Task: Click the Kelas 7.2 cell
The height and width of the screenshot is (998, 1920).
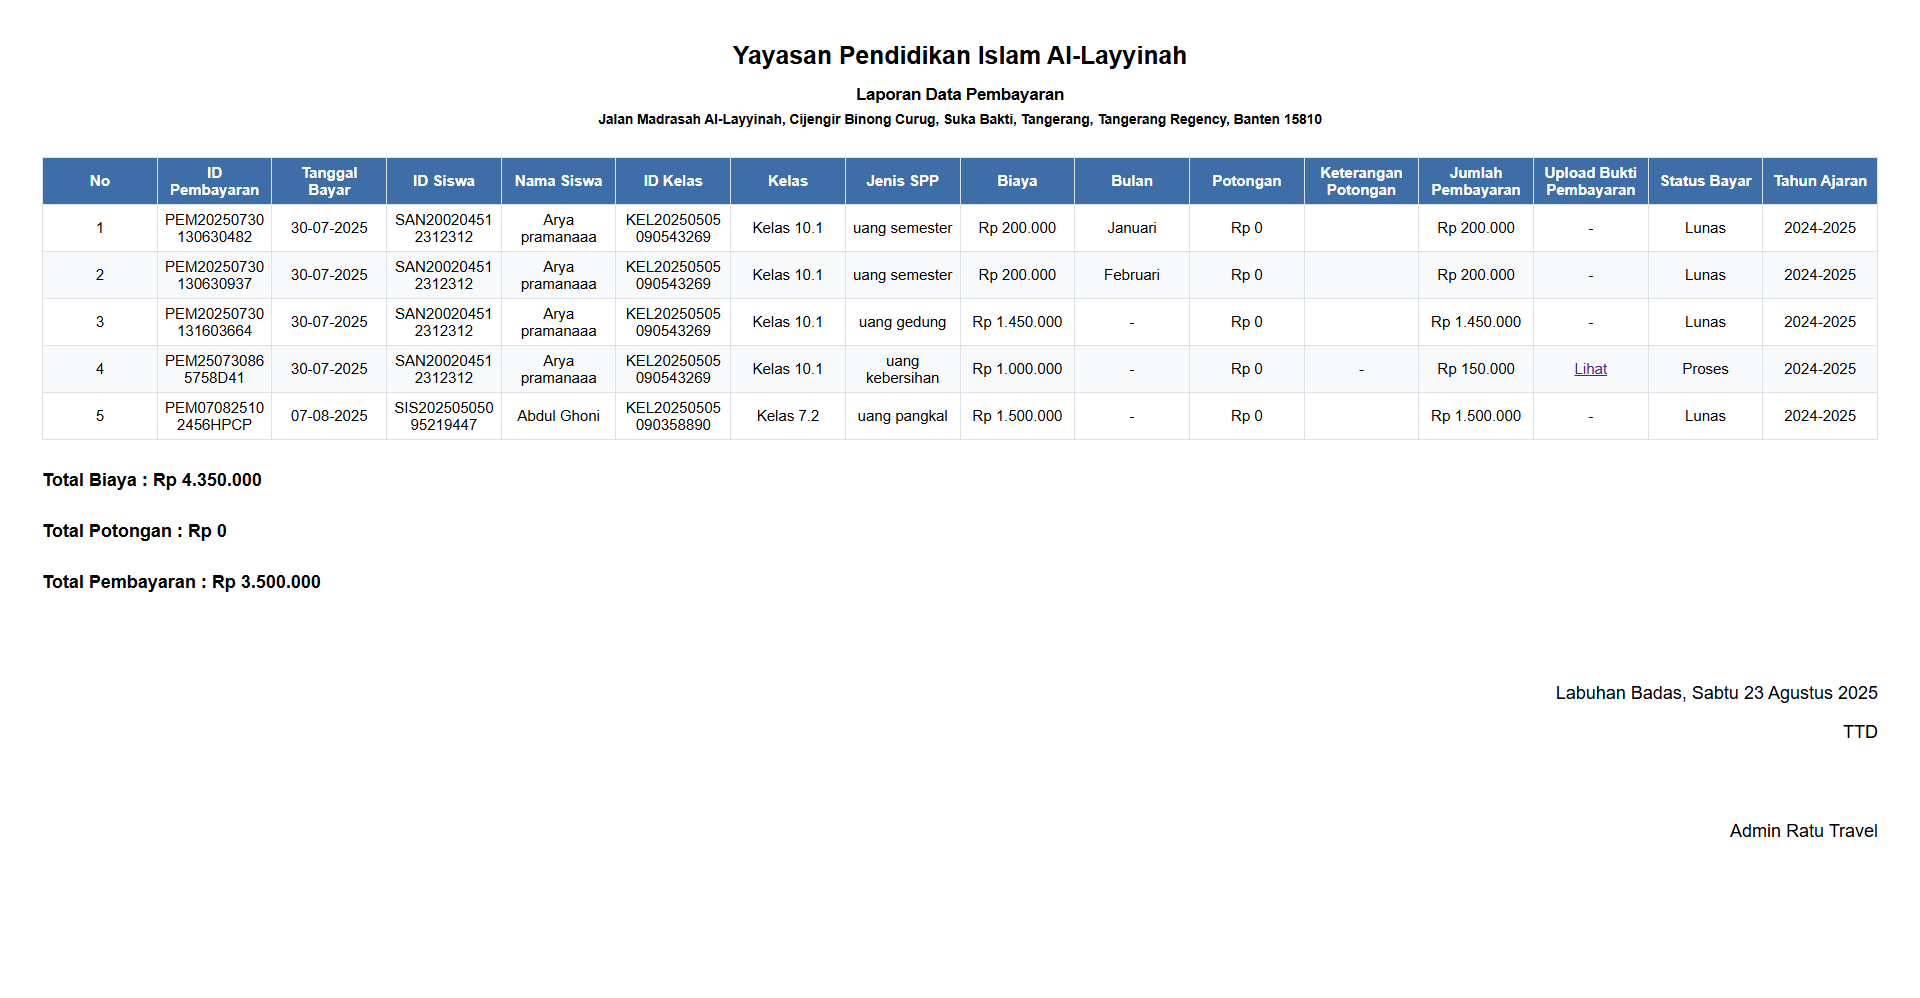Action: tap(787, 416)
